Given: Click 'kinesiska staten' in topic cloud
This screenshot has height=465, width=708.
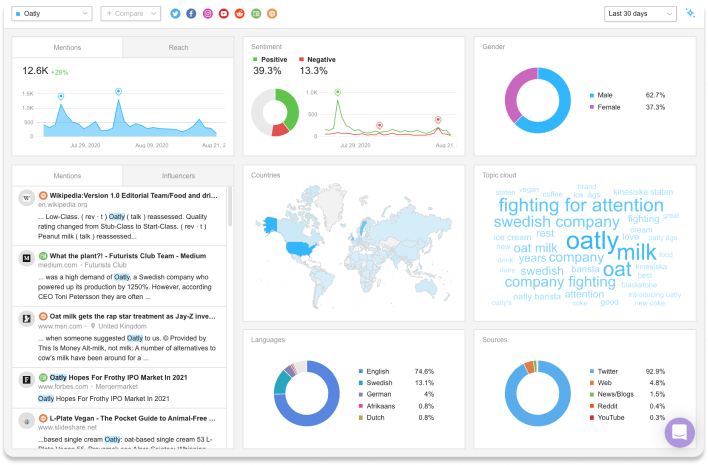Looking at the screenshot, I should [643, 192].
